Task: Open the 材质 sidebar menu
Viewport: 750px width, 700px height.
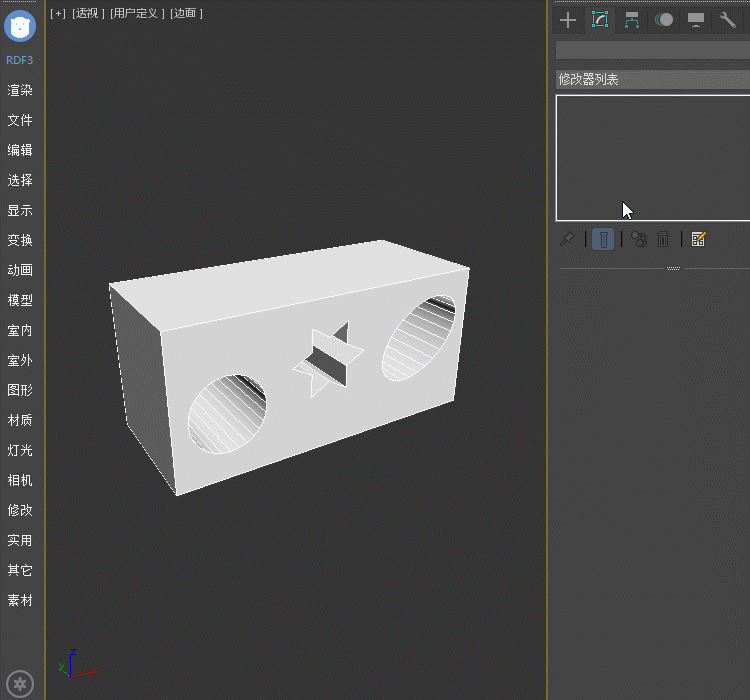Action: (x=20, y=420)
